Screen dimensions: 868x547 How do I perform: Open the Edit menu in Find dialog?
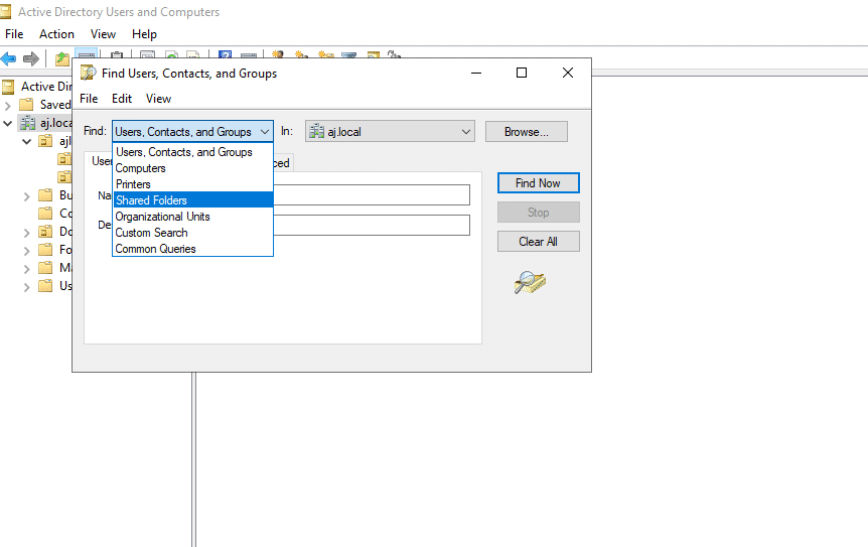click(x=122, y=98)
